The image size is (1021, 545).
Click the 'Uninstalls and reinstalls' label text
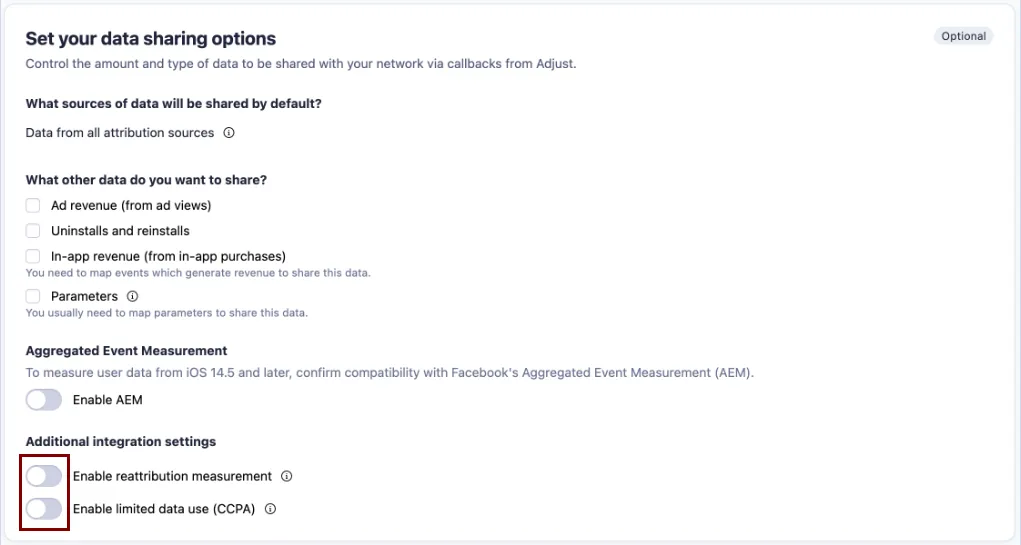point(120,231)
